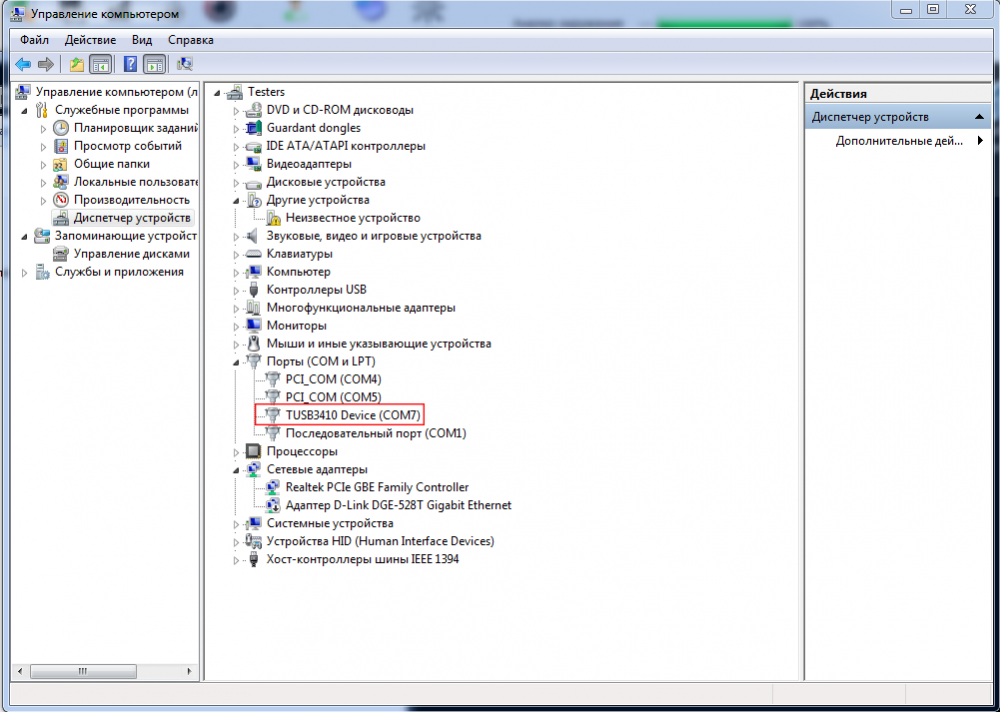
Task: Scan for hardware changes via rightmost toolbar icon
Action: pyautogui.click(x=184, y=64)
